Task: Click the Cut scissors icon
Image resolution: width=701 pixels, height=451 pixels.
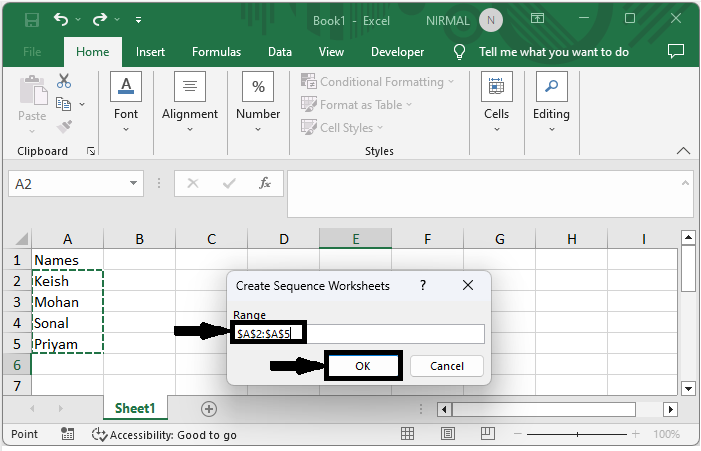Action: coord(64,81)
